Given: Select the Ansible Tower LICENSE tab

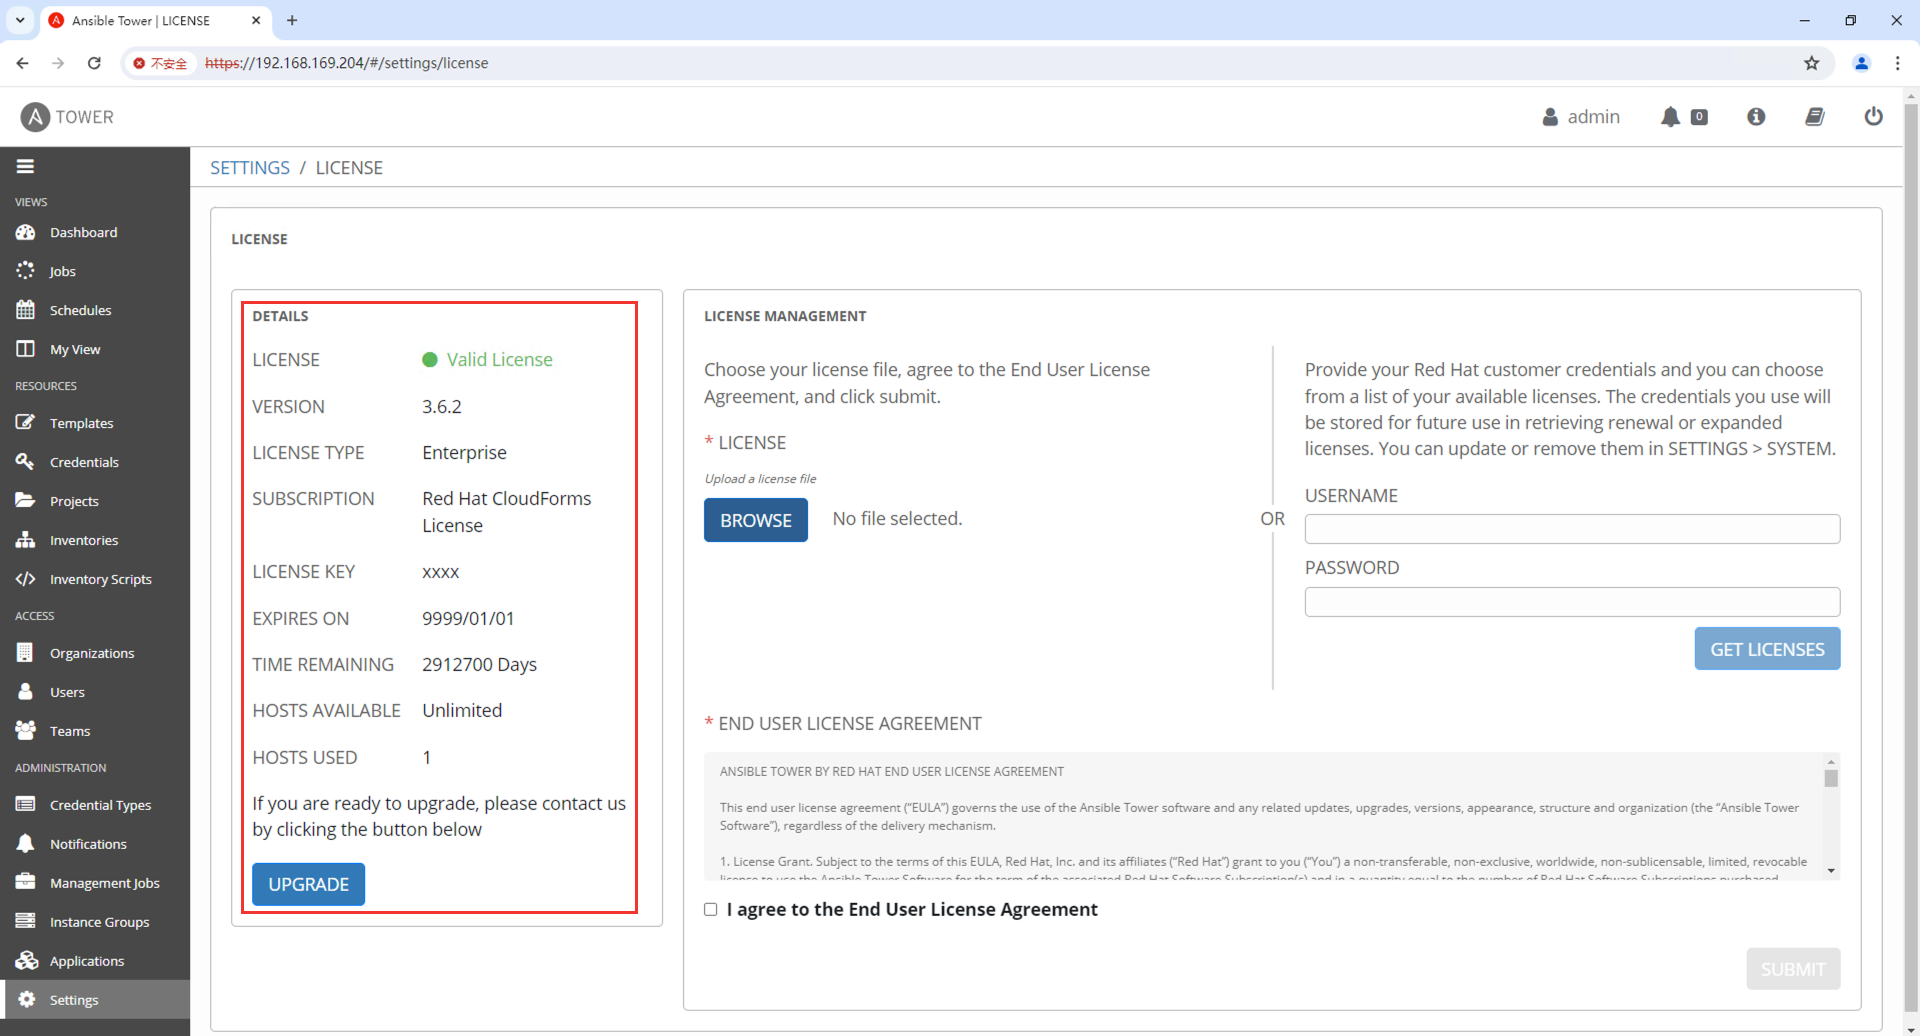Looking at the screenshot, I should (x=155, y=21).
